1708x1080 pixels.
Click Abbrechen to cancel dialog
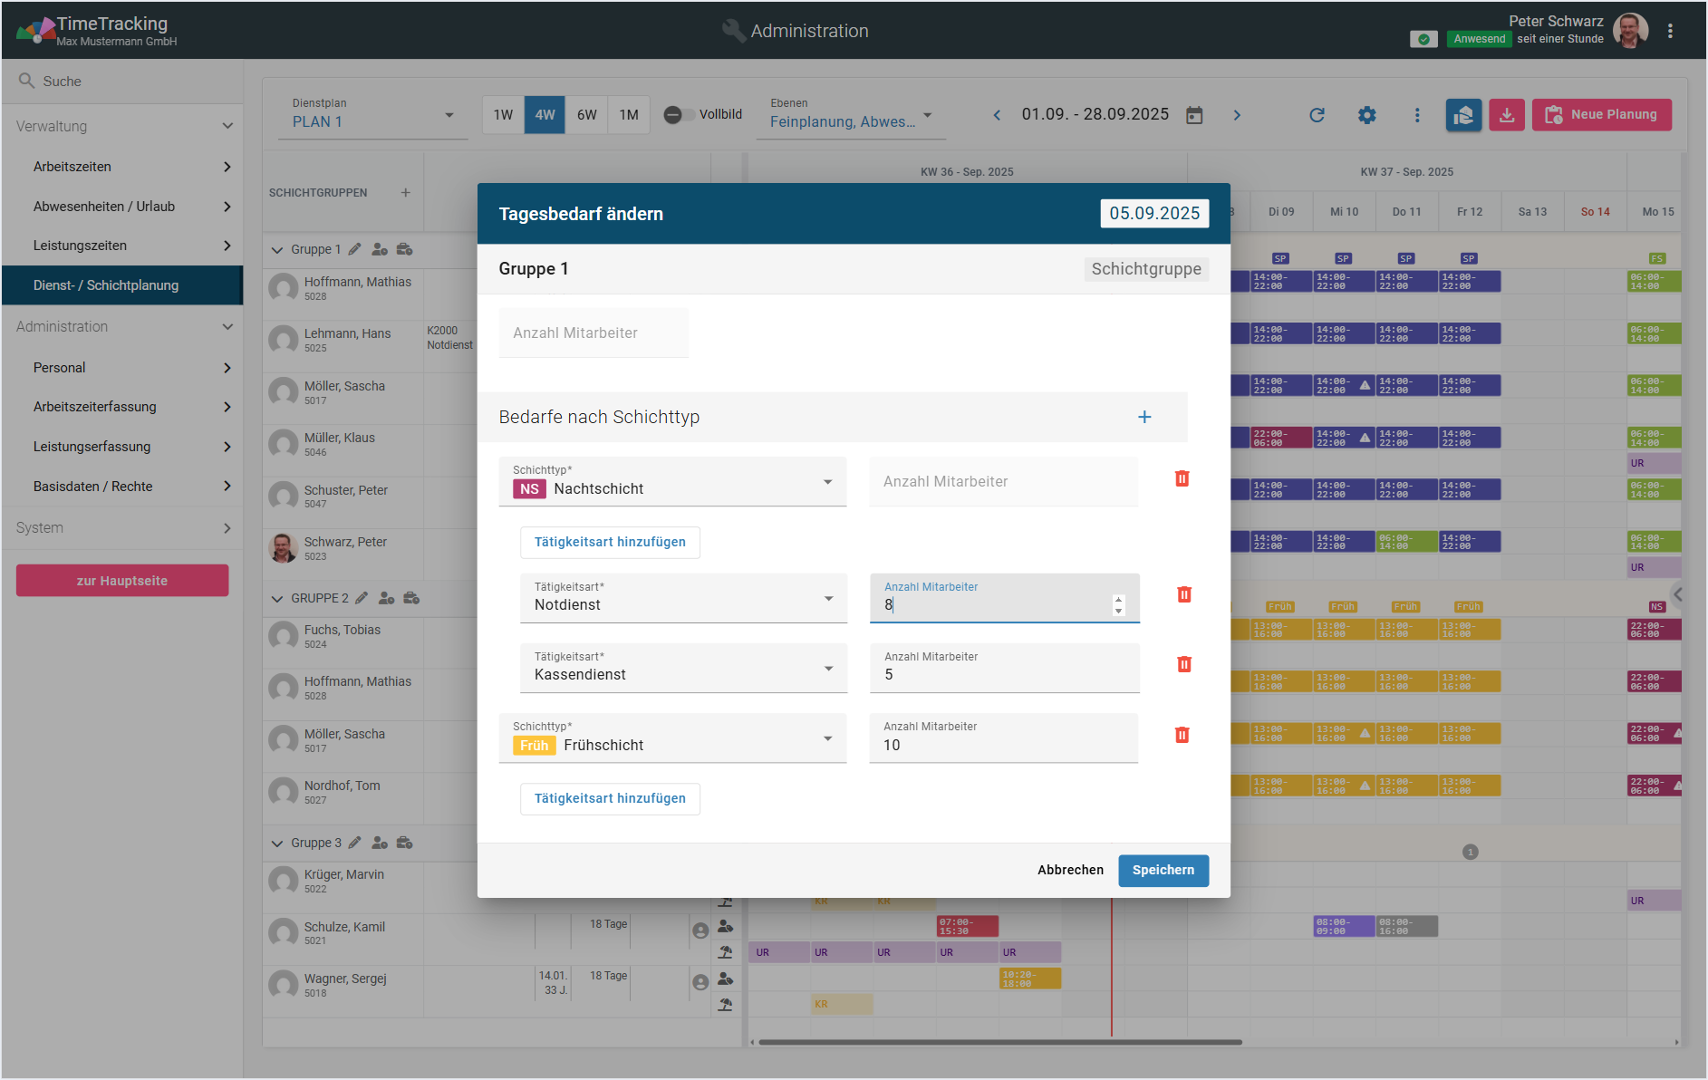[x=1070, y=870]
